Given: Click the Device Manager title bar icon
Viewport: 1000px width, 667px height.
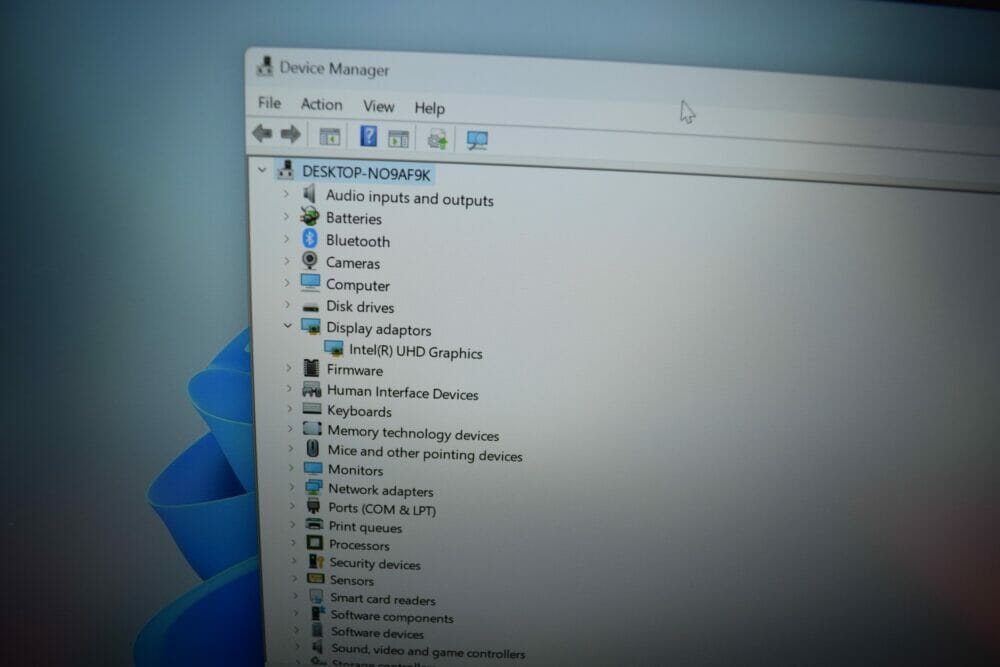Looking at the screenshot, I should tap(265, 66).
